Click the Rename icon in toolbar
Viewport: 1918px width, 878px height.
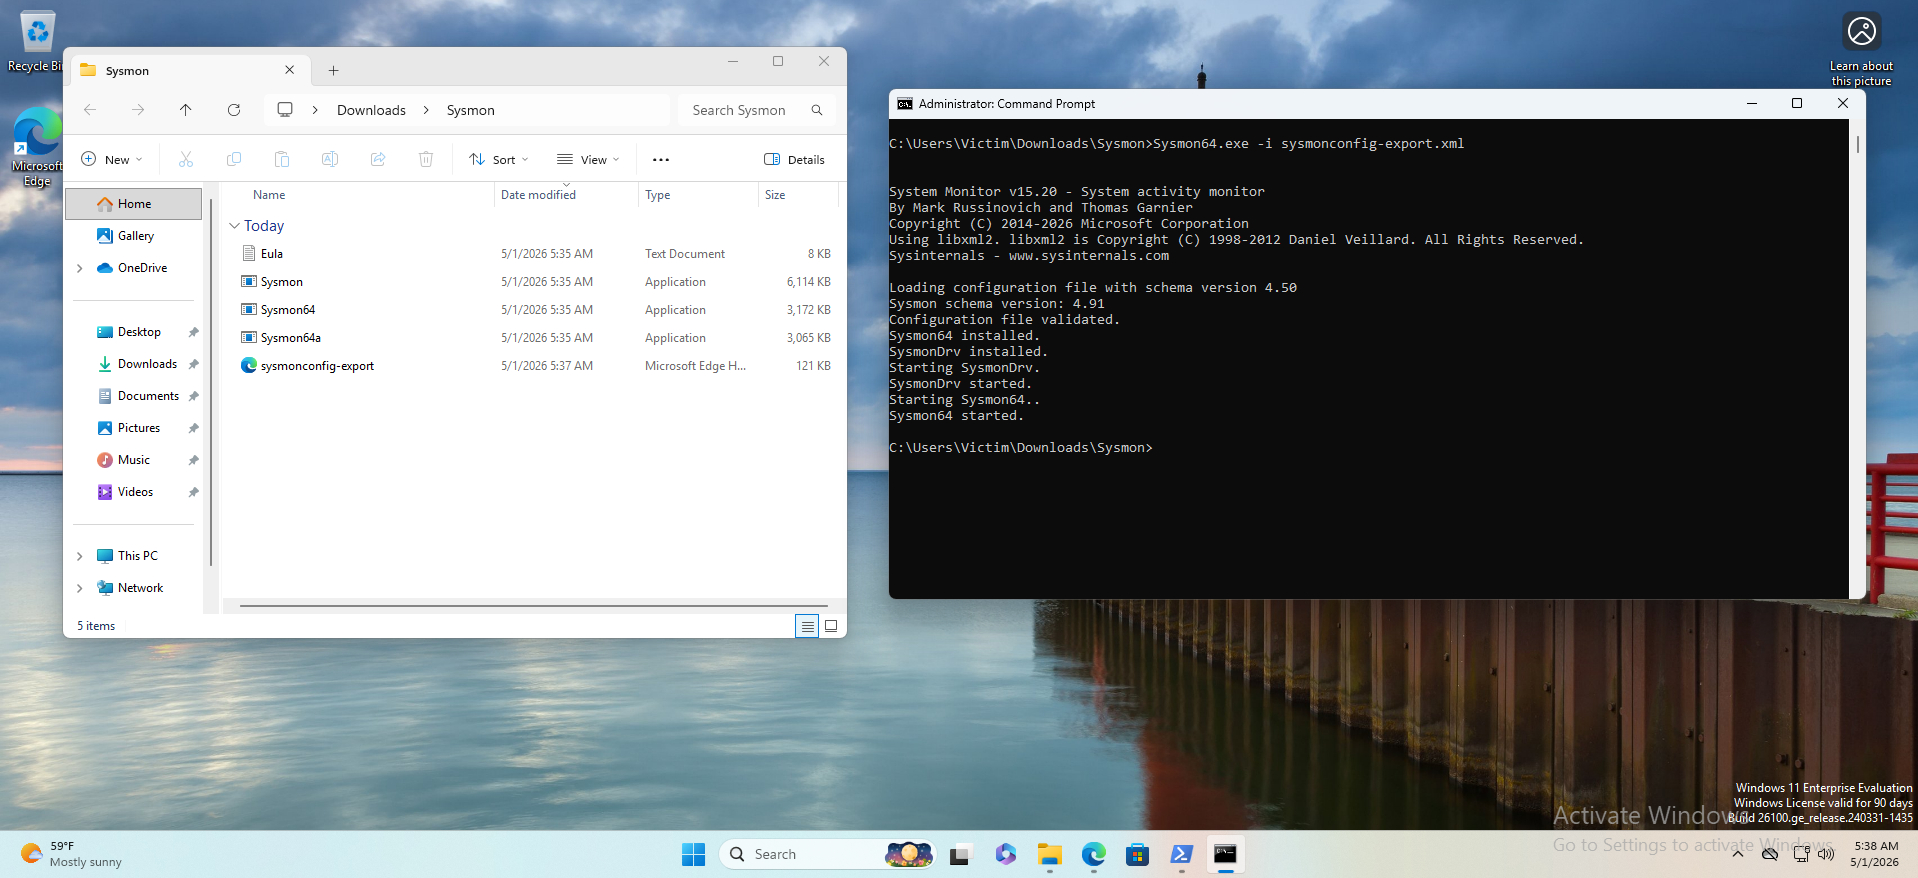(x=330, y=159)
